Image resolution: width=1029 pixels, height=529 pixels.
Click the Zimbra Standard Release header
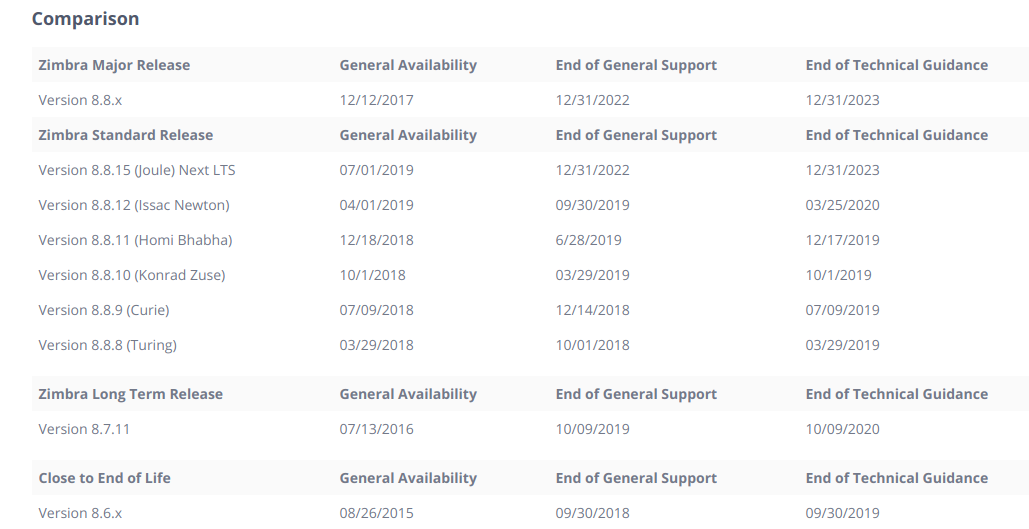125,135
